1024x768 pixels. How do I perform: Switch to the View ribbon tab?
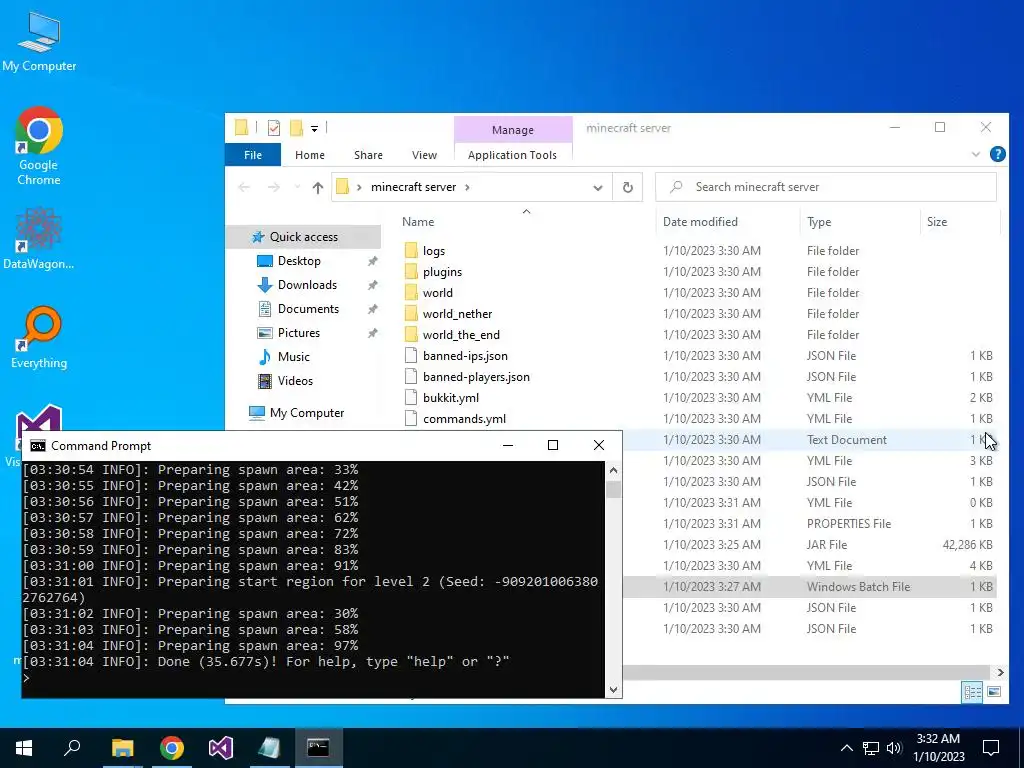424,155
